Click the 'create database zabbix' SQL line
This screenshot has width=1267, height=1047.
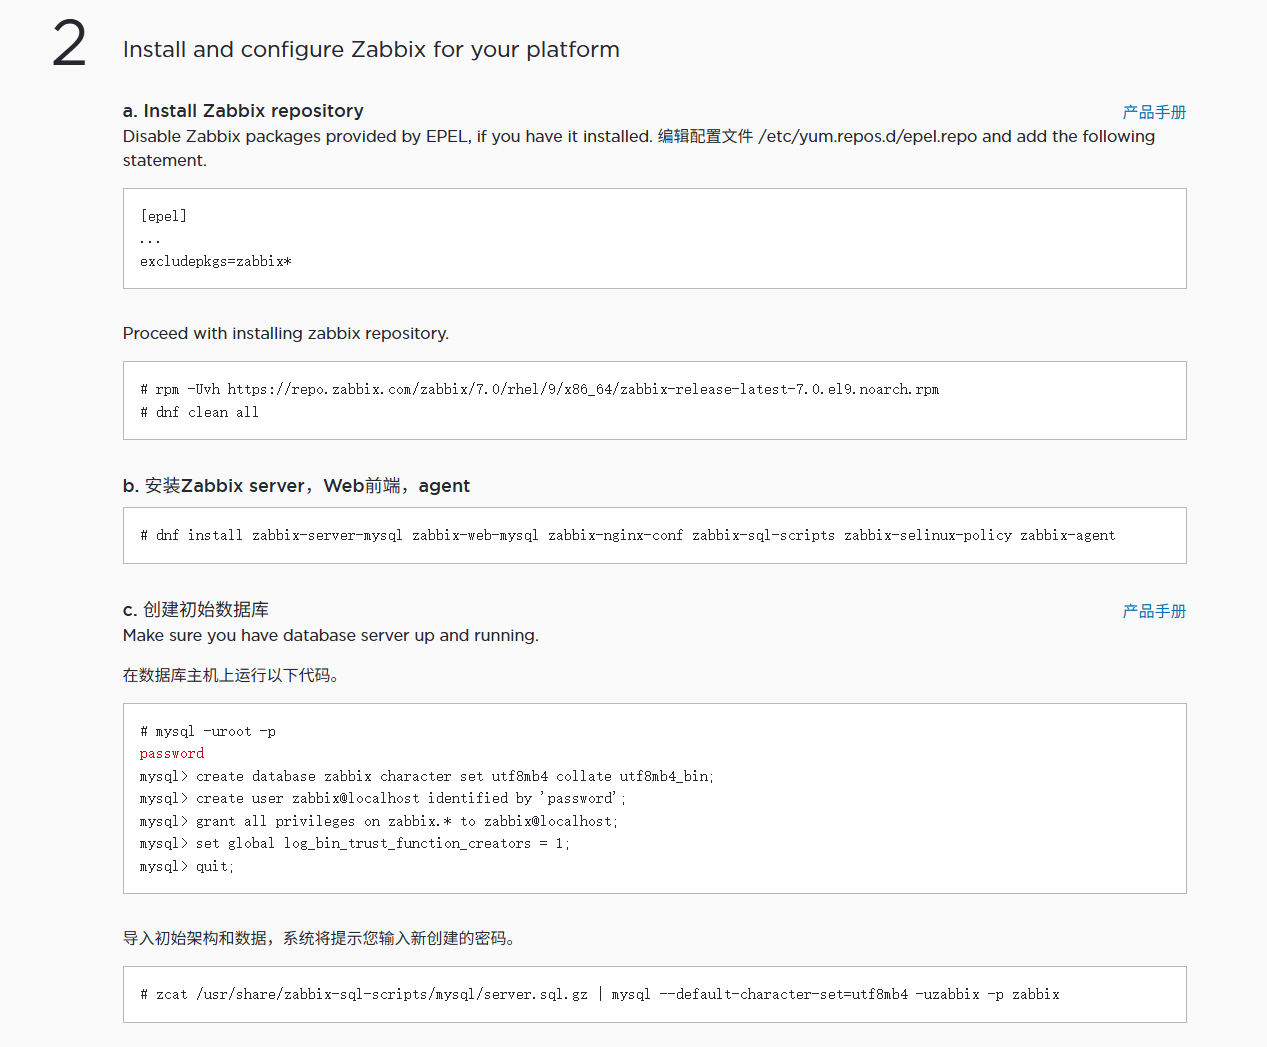pos(427,776)
